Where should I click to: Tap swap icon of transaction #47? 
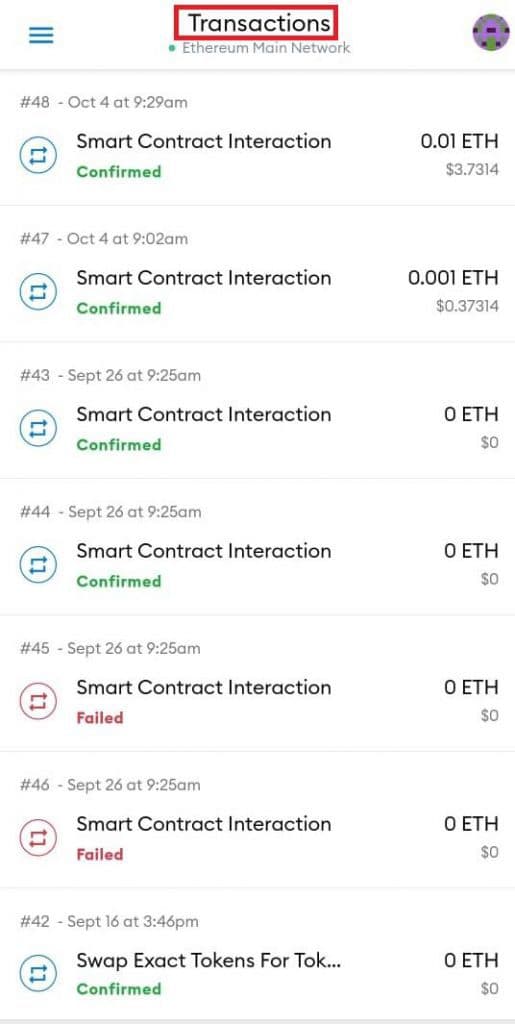point(38,292)
